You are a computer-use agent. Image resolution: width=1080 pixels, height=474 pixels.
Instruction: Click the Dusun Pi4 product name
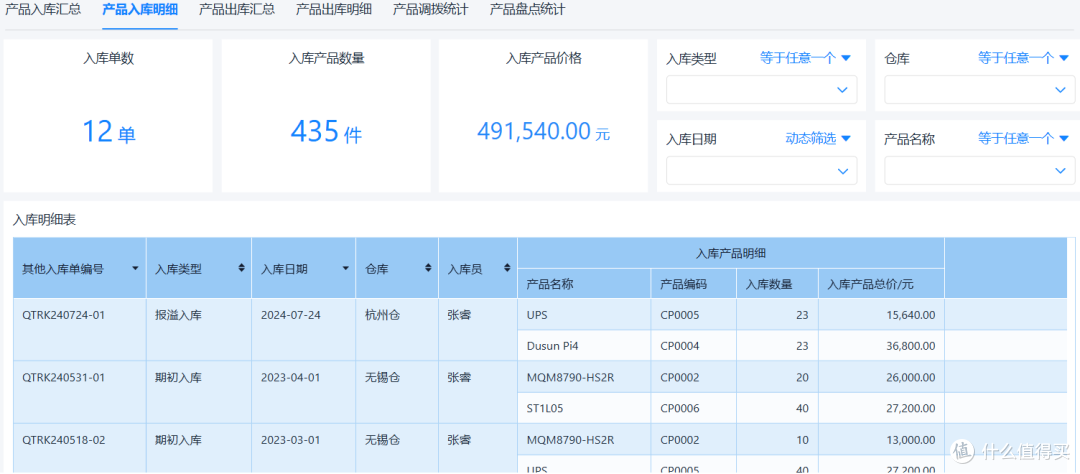click(552, 346)
